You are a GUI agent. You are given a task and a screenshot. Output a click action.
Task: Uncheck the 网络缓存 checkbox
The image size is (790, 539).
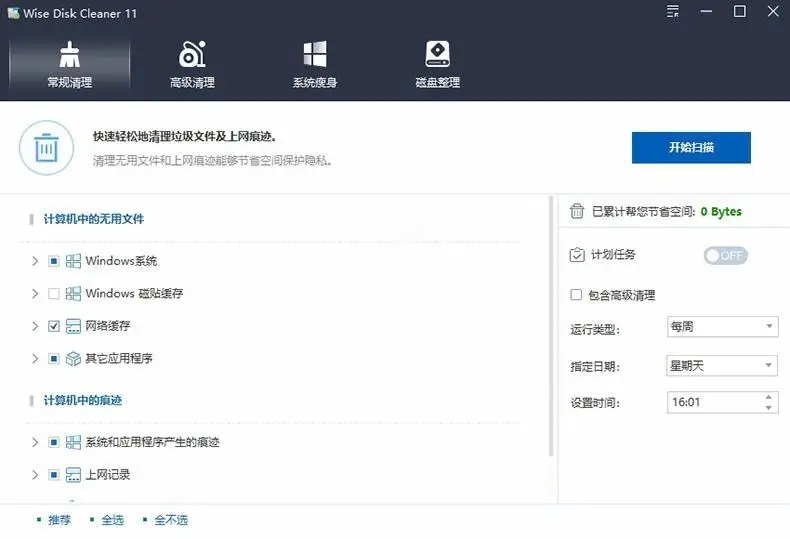(x=54, y=326)
